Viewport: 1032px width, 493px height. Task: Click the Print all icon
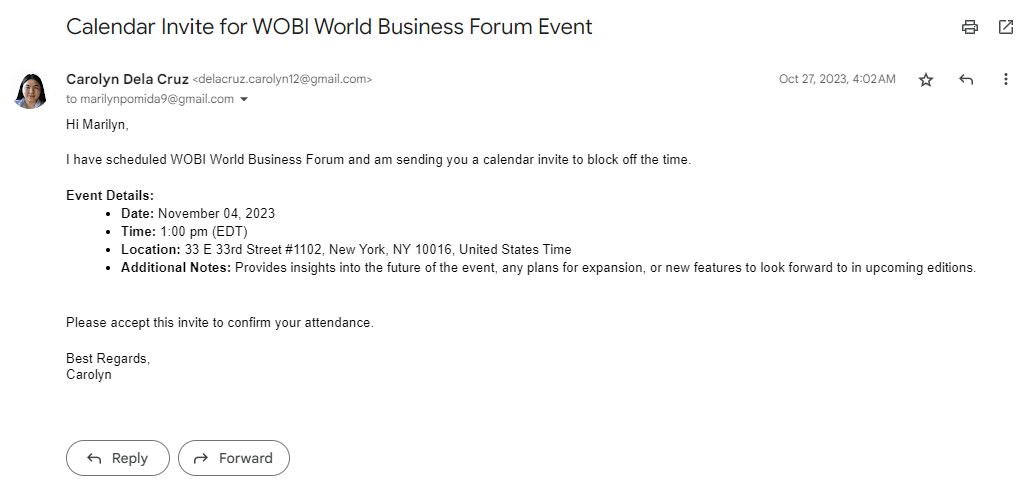[x=969, y=27]
